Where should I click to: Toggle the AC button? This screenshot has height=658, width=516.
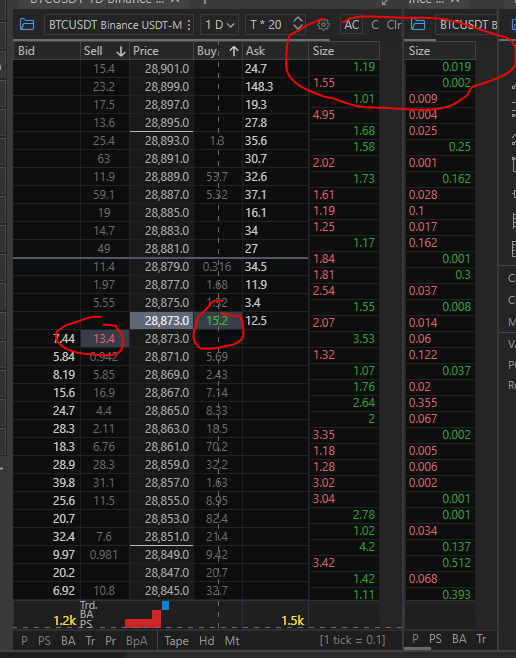(x=352, y=25)
